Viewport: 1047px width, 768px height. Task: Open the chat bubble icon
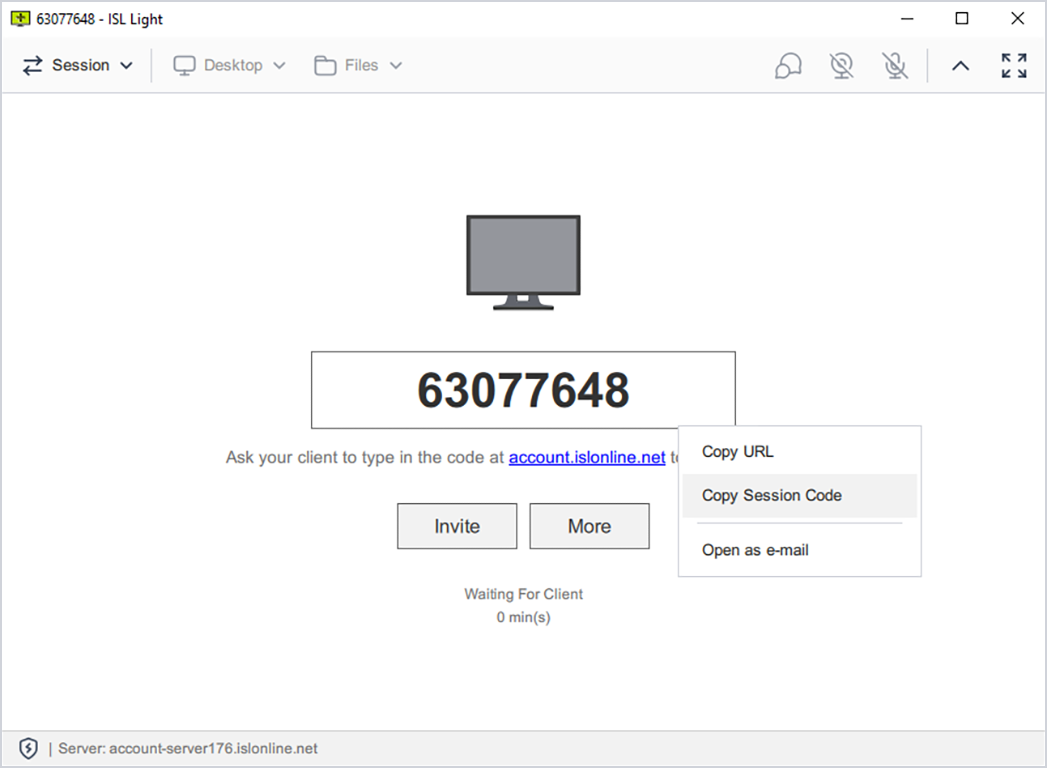787,65
